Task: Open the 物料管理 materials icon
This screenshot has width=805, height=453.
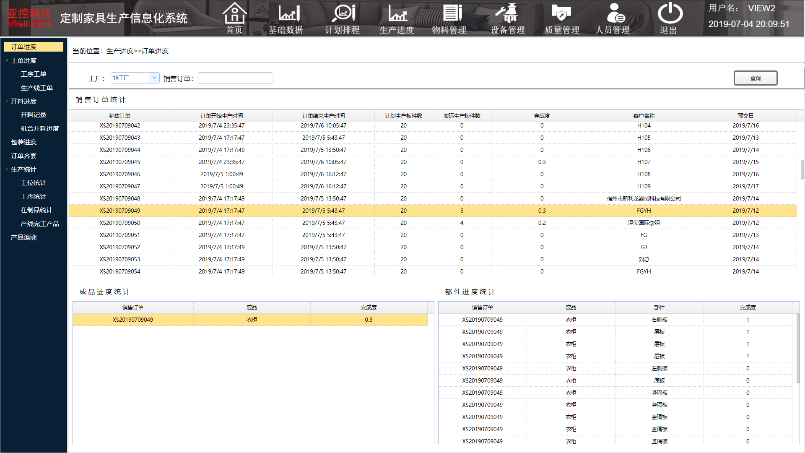Action: click(450, 18)
